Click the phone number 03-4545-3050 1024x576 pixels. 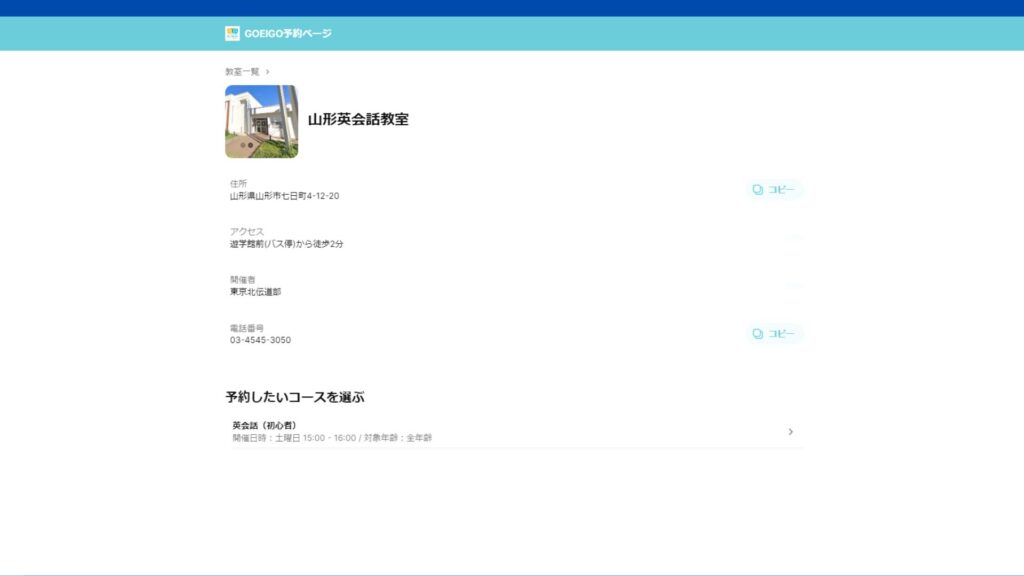(x=260, y=340)
